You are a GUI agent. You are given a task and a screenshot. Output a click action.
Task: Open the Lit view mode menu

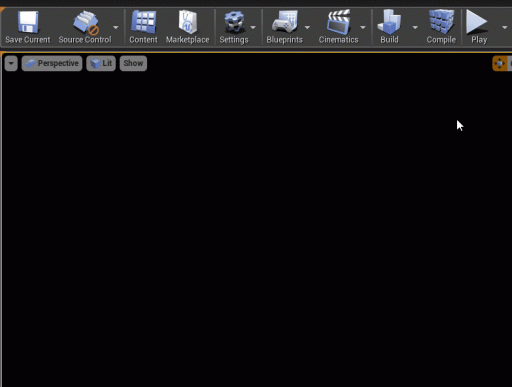[101, 63]
